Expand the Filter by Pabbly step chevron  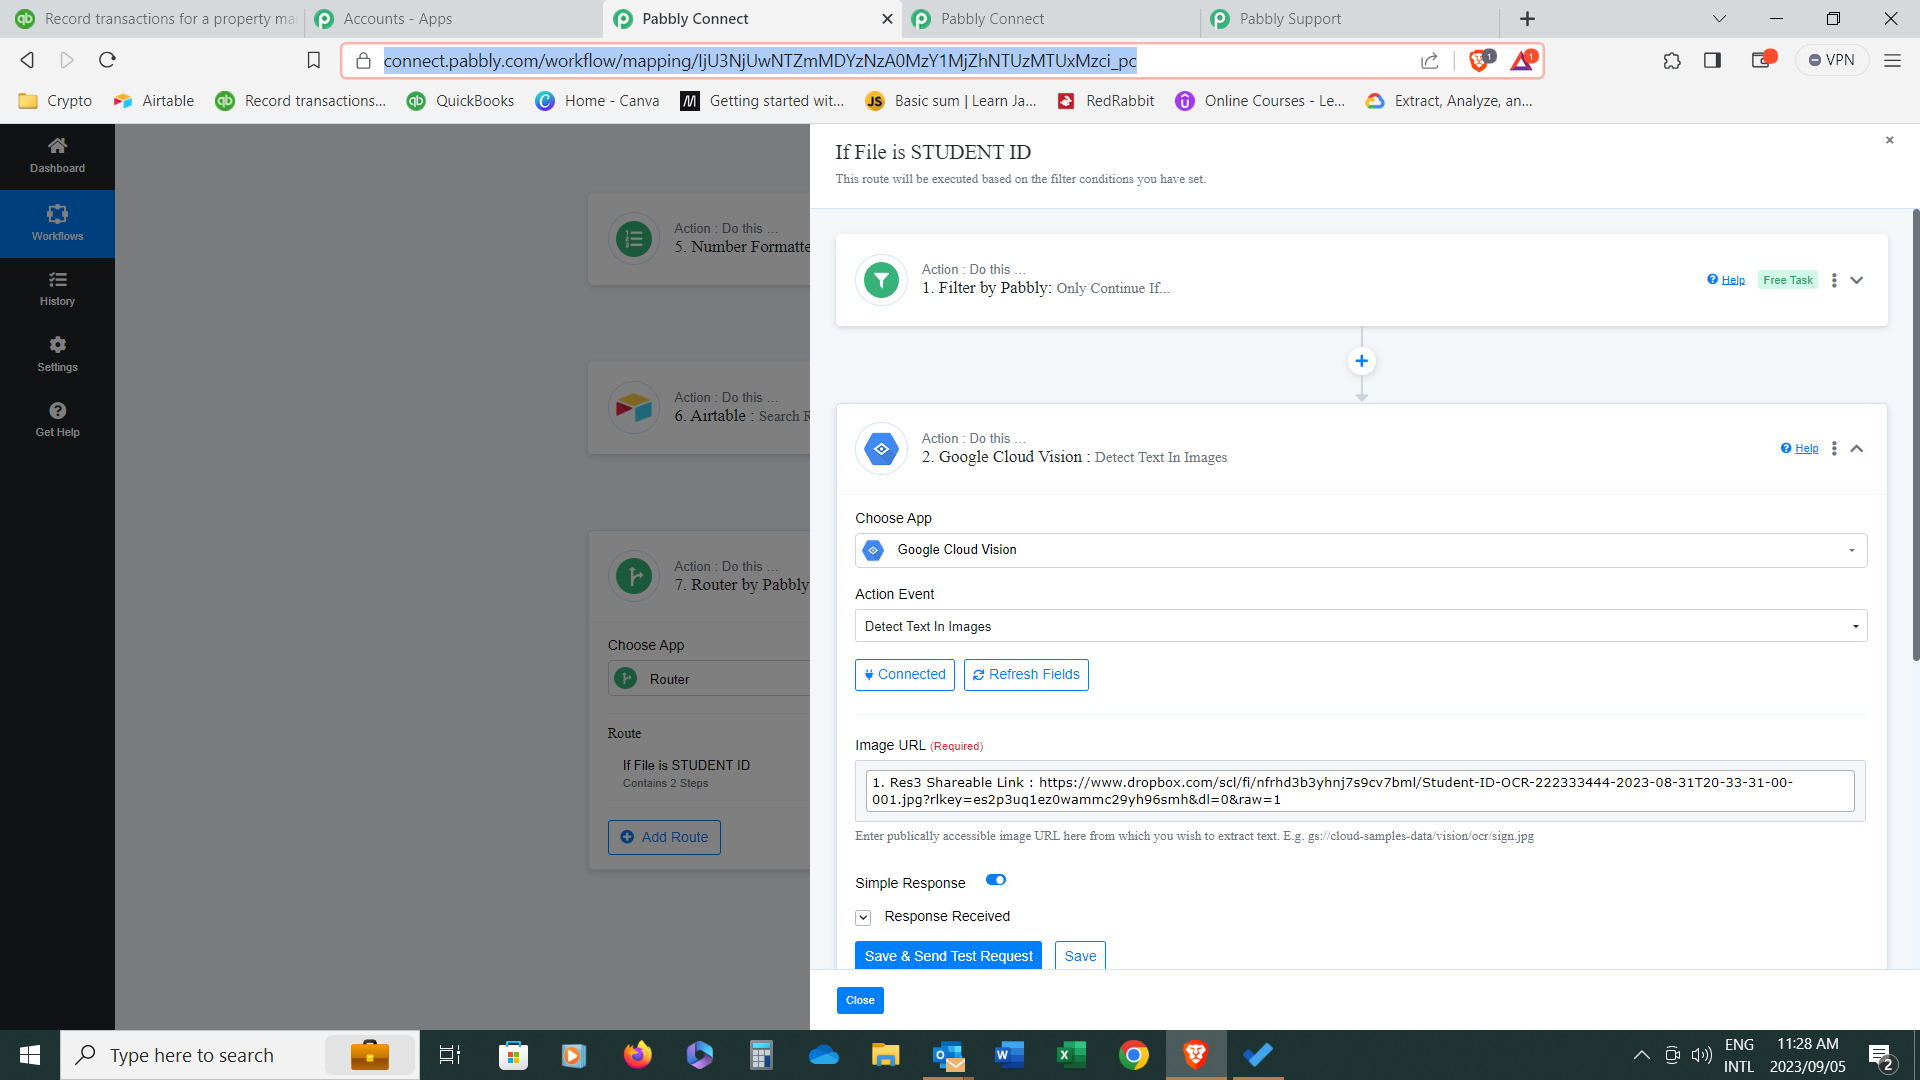1857,280
